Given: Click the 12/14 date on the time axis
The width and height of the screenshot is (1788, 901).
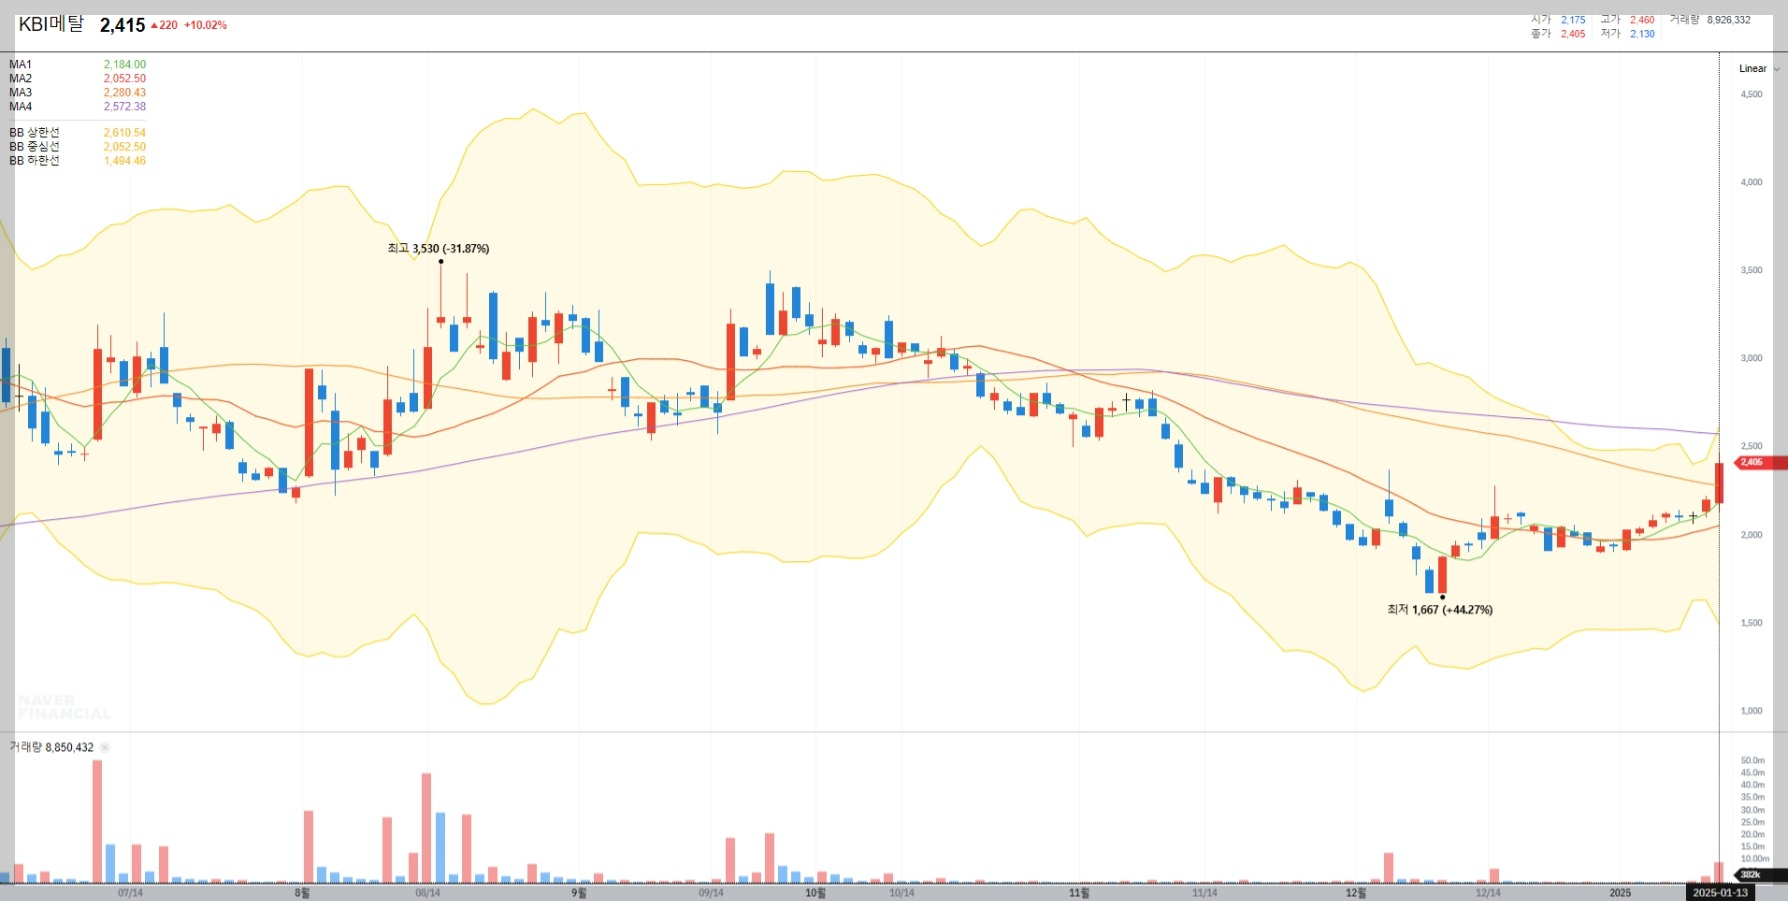Looking at the screenshot, I should tap(1488, 892).
